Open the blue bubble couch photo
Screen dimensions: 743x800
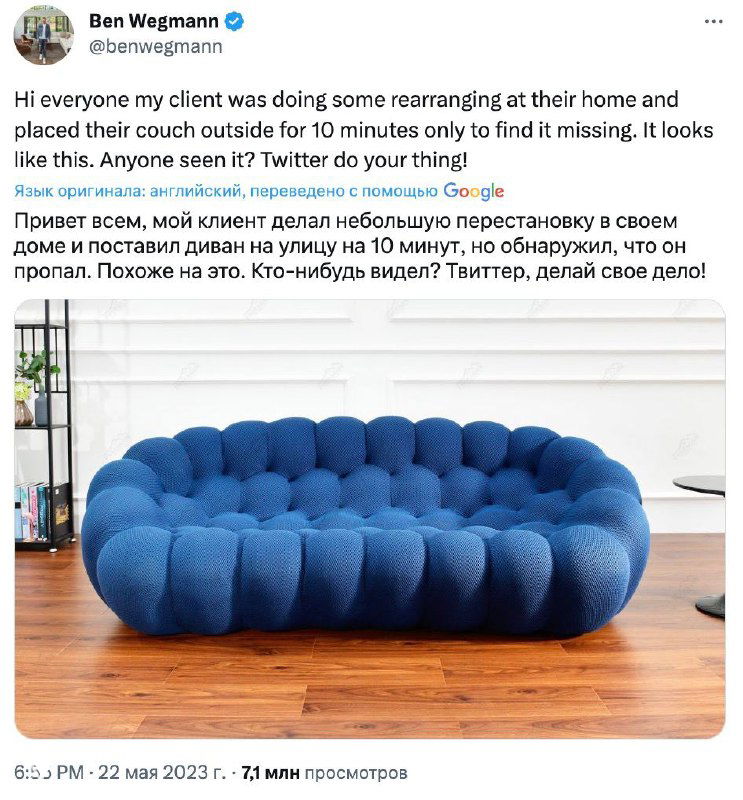[x=369, y=519]
